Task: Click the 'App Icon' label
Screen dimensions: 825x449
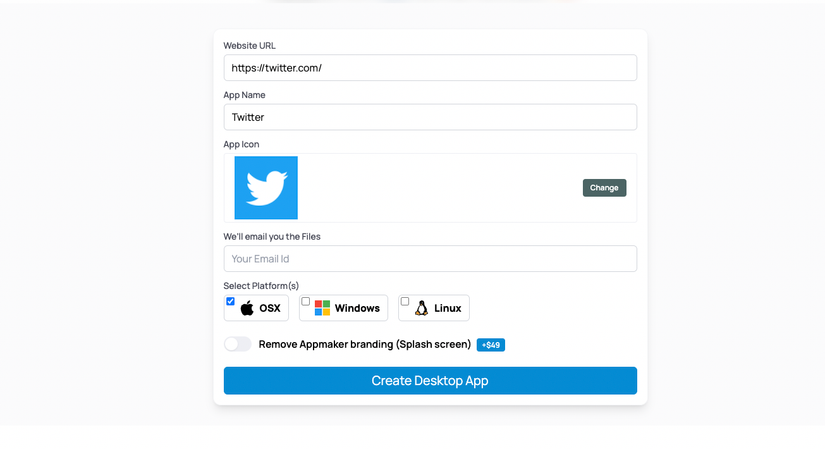Action: (241, 144)
